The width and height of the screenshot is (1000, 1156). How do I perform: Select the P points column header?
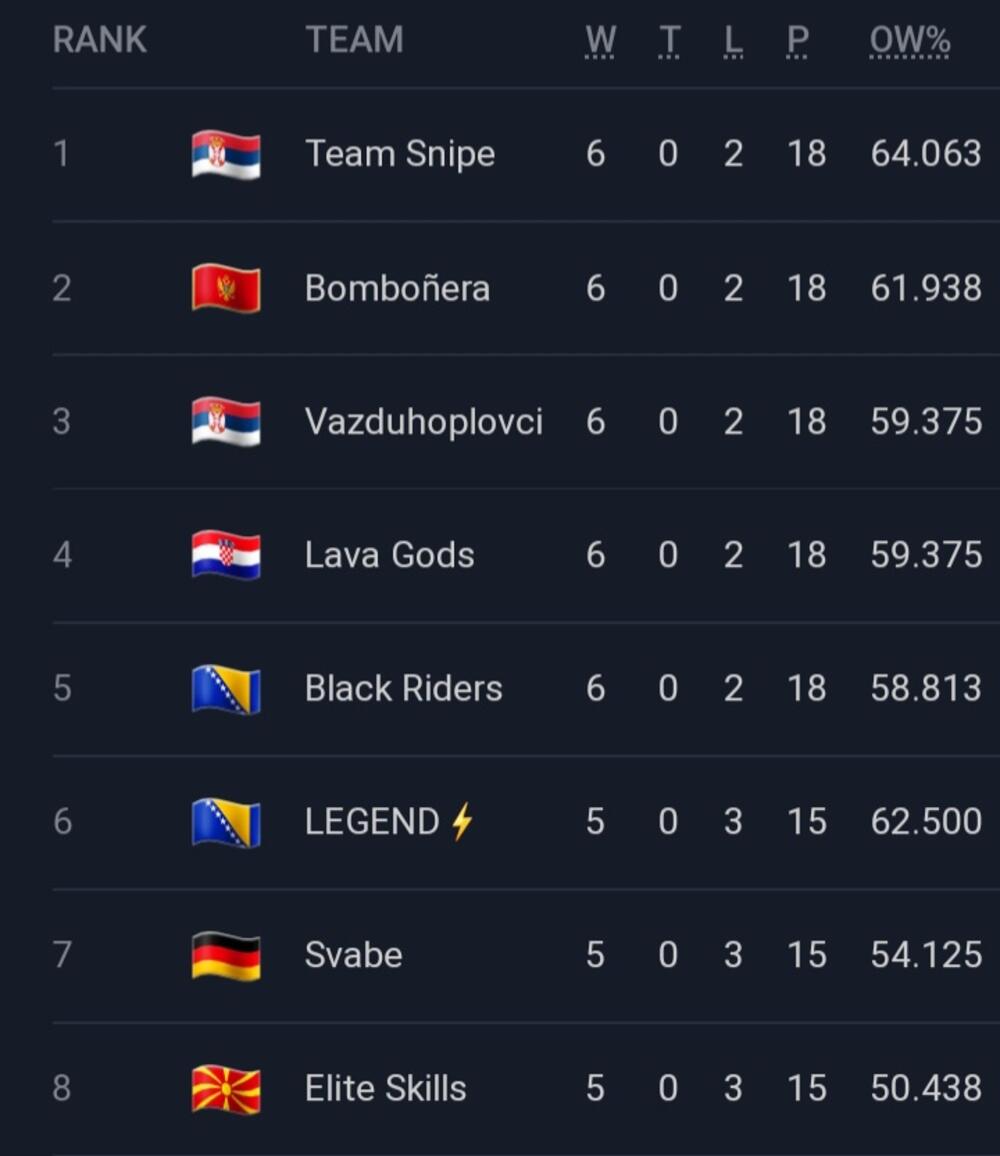[x=797, y=40]
